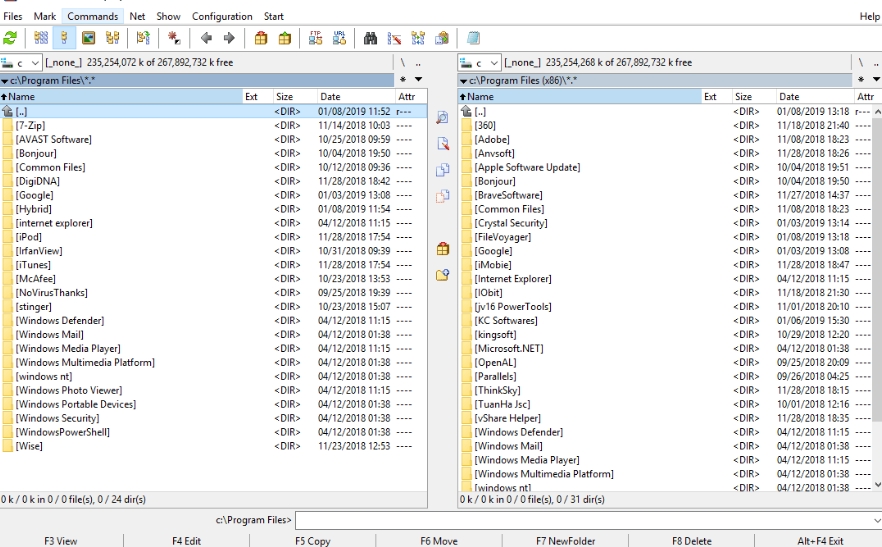Open the Mark menu
Viewport: 882px width, 547px height.
click(44, 16)
